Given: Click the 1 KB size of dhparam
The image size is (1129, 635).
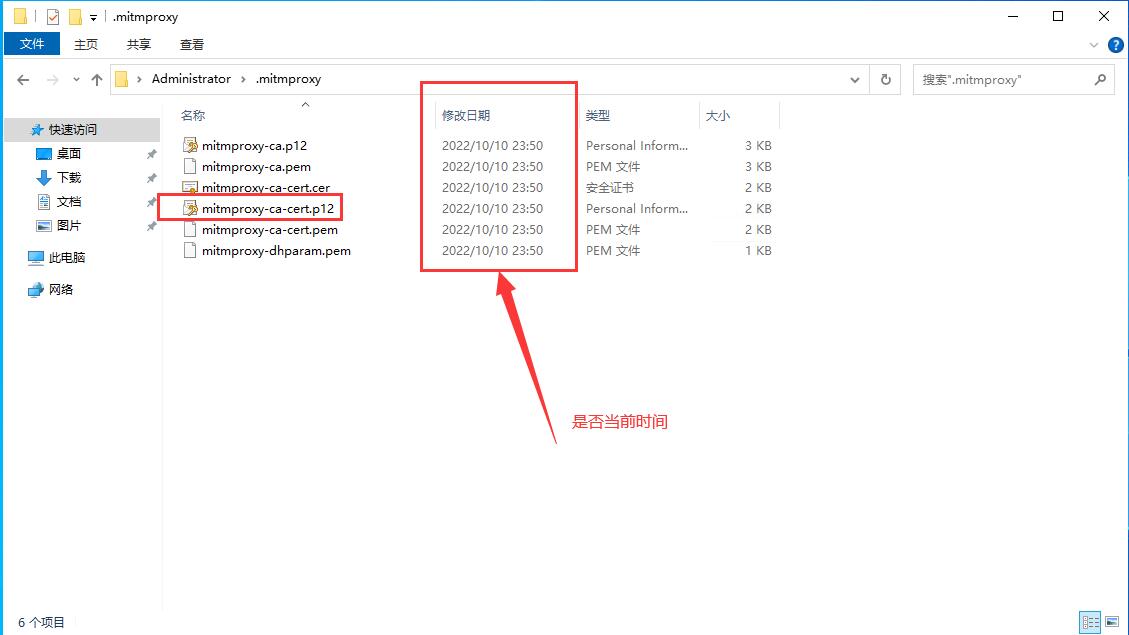Looking at the screenshot, I should pyautogui.click(x=758, y=251).
